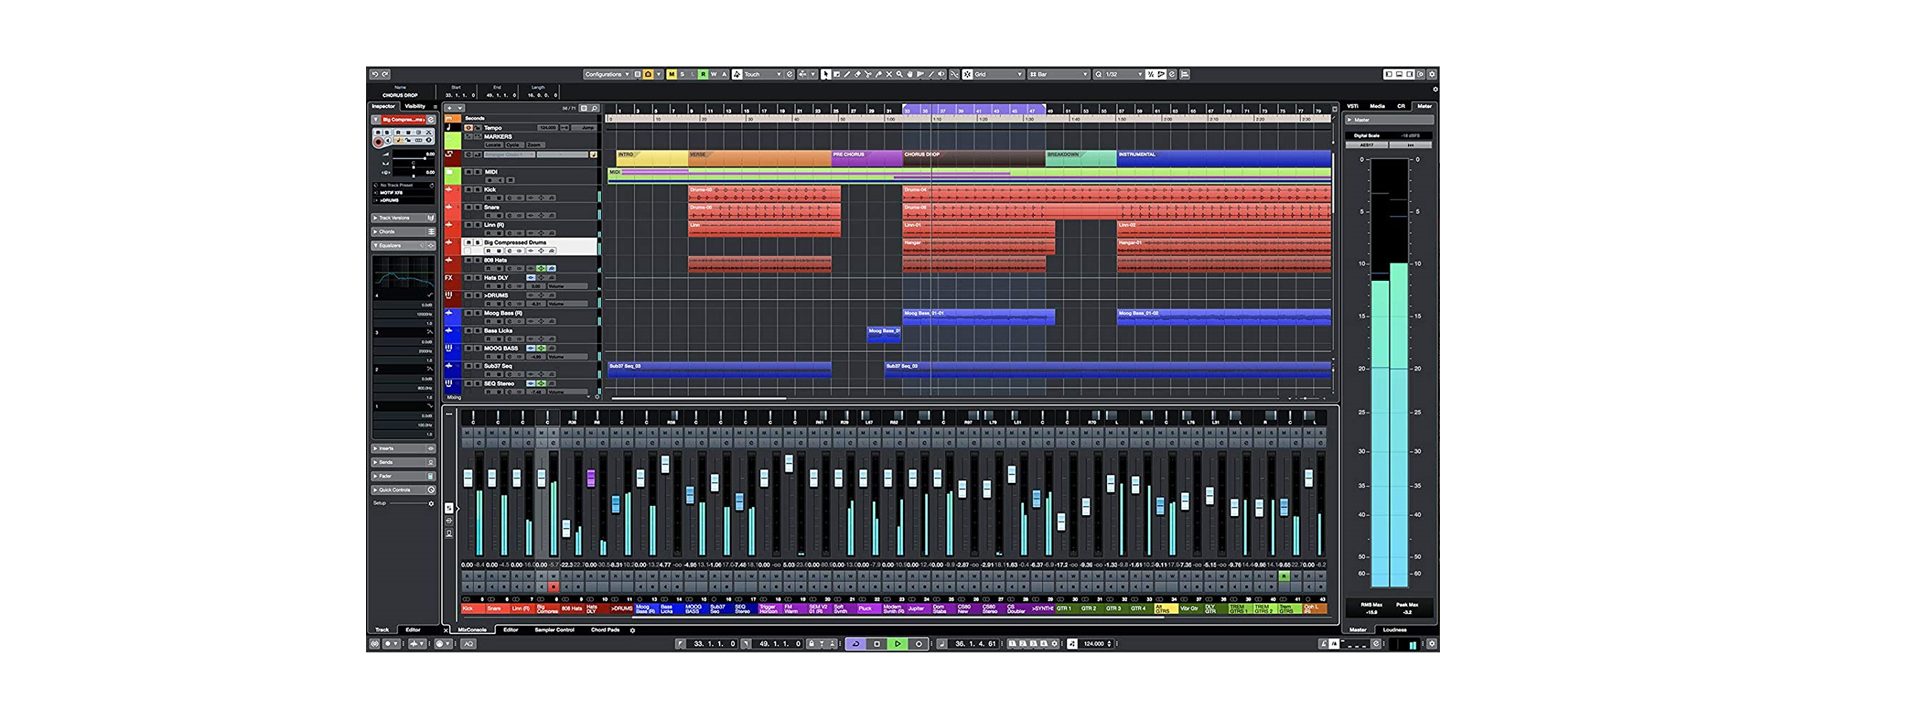Click the Locate button on Markers track

point(492,145)
